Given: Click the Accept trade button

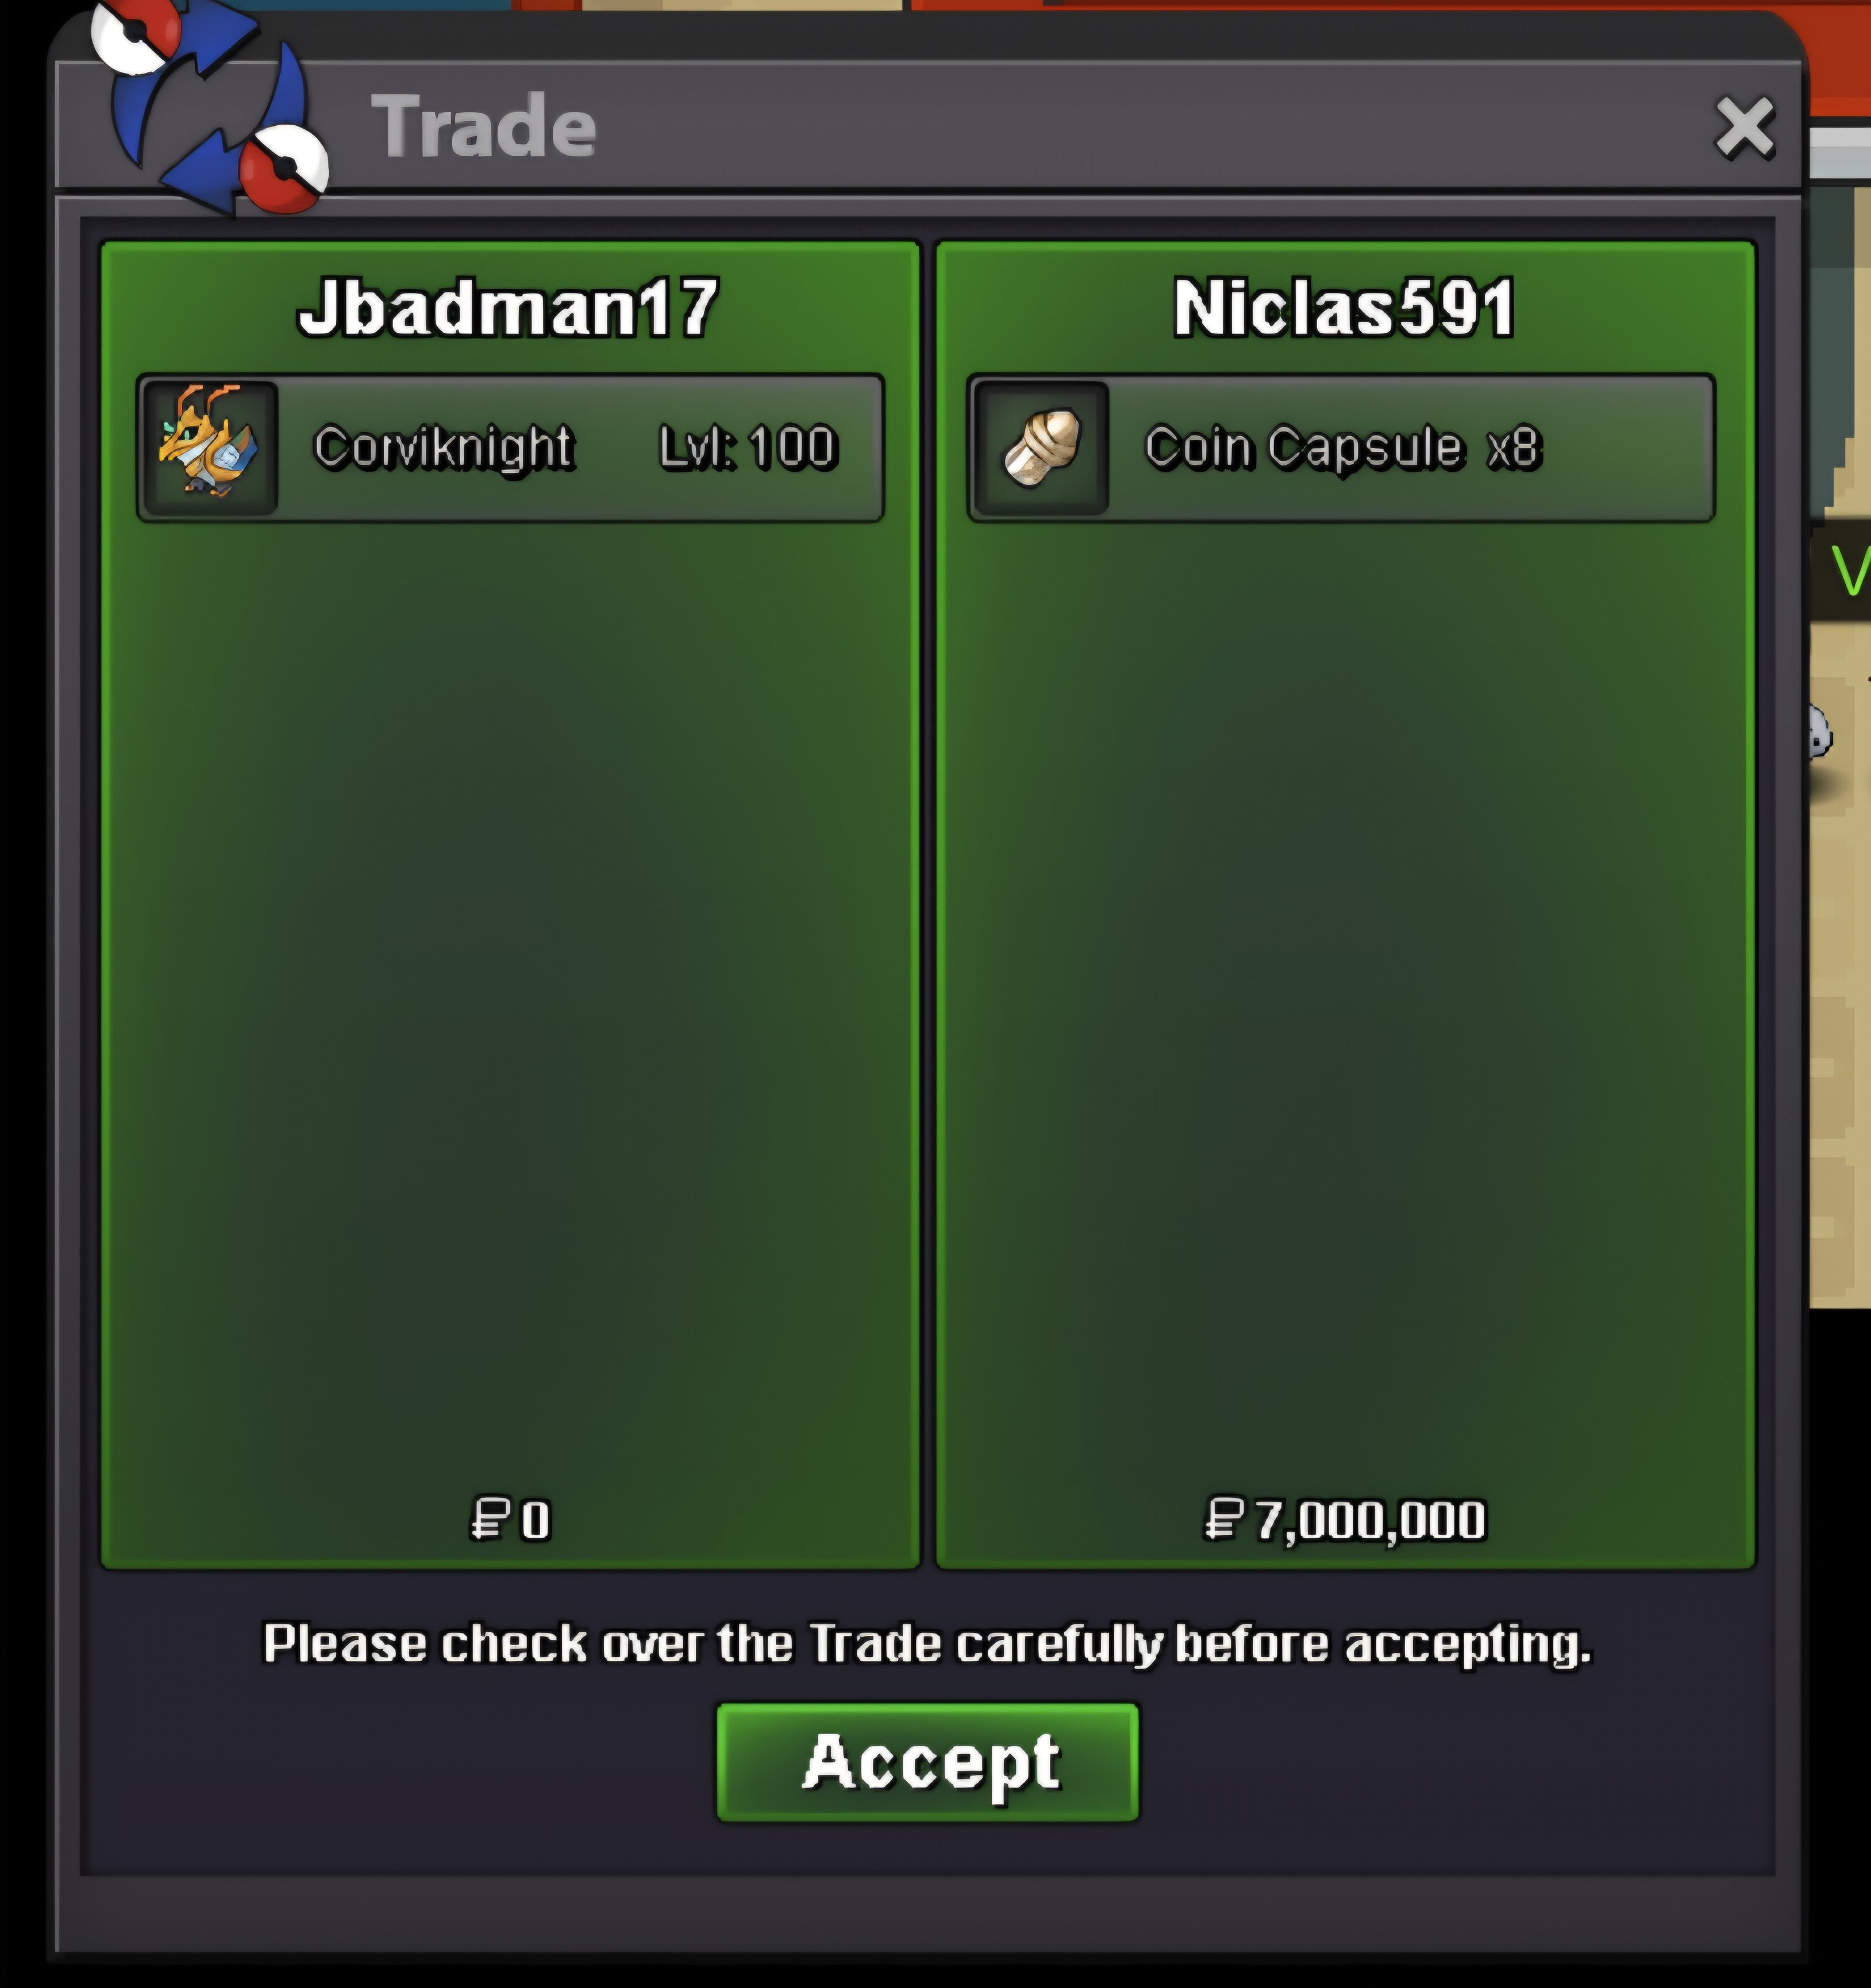Looking at the screenshot, I should (x=927, y=1762).
